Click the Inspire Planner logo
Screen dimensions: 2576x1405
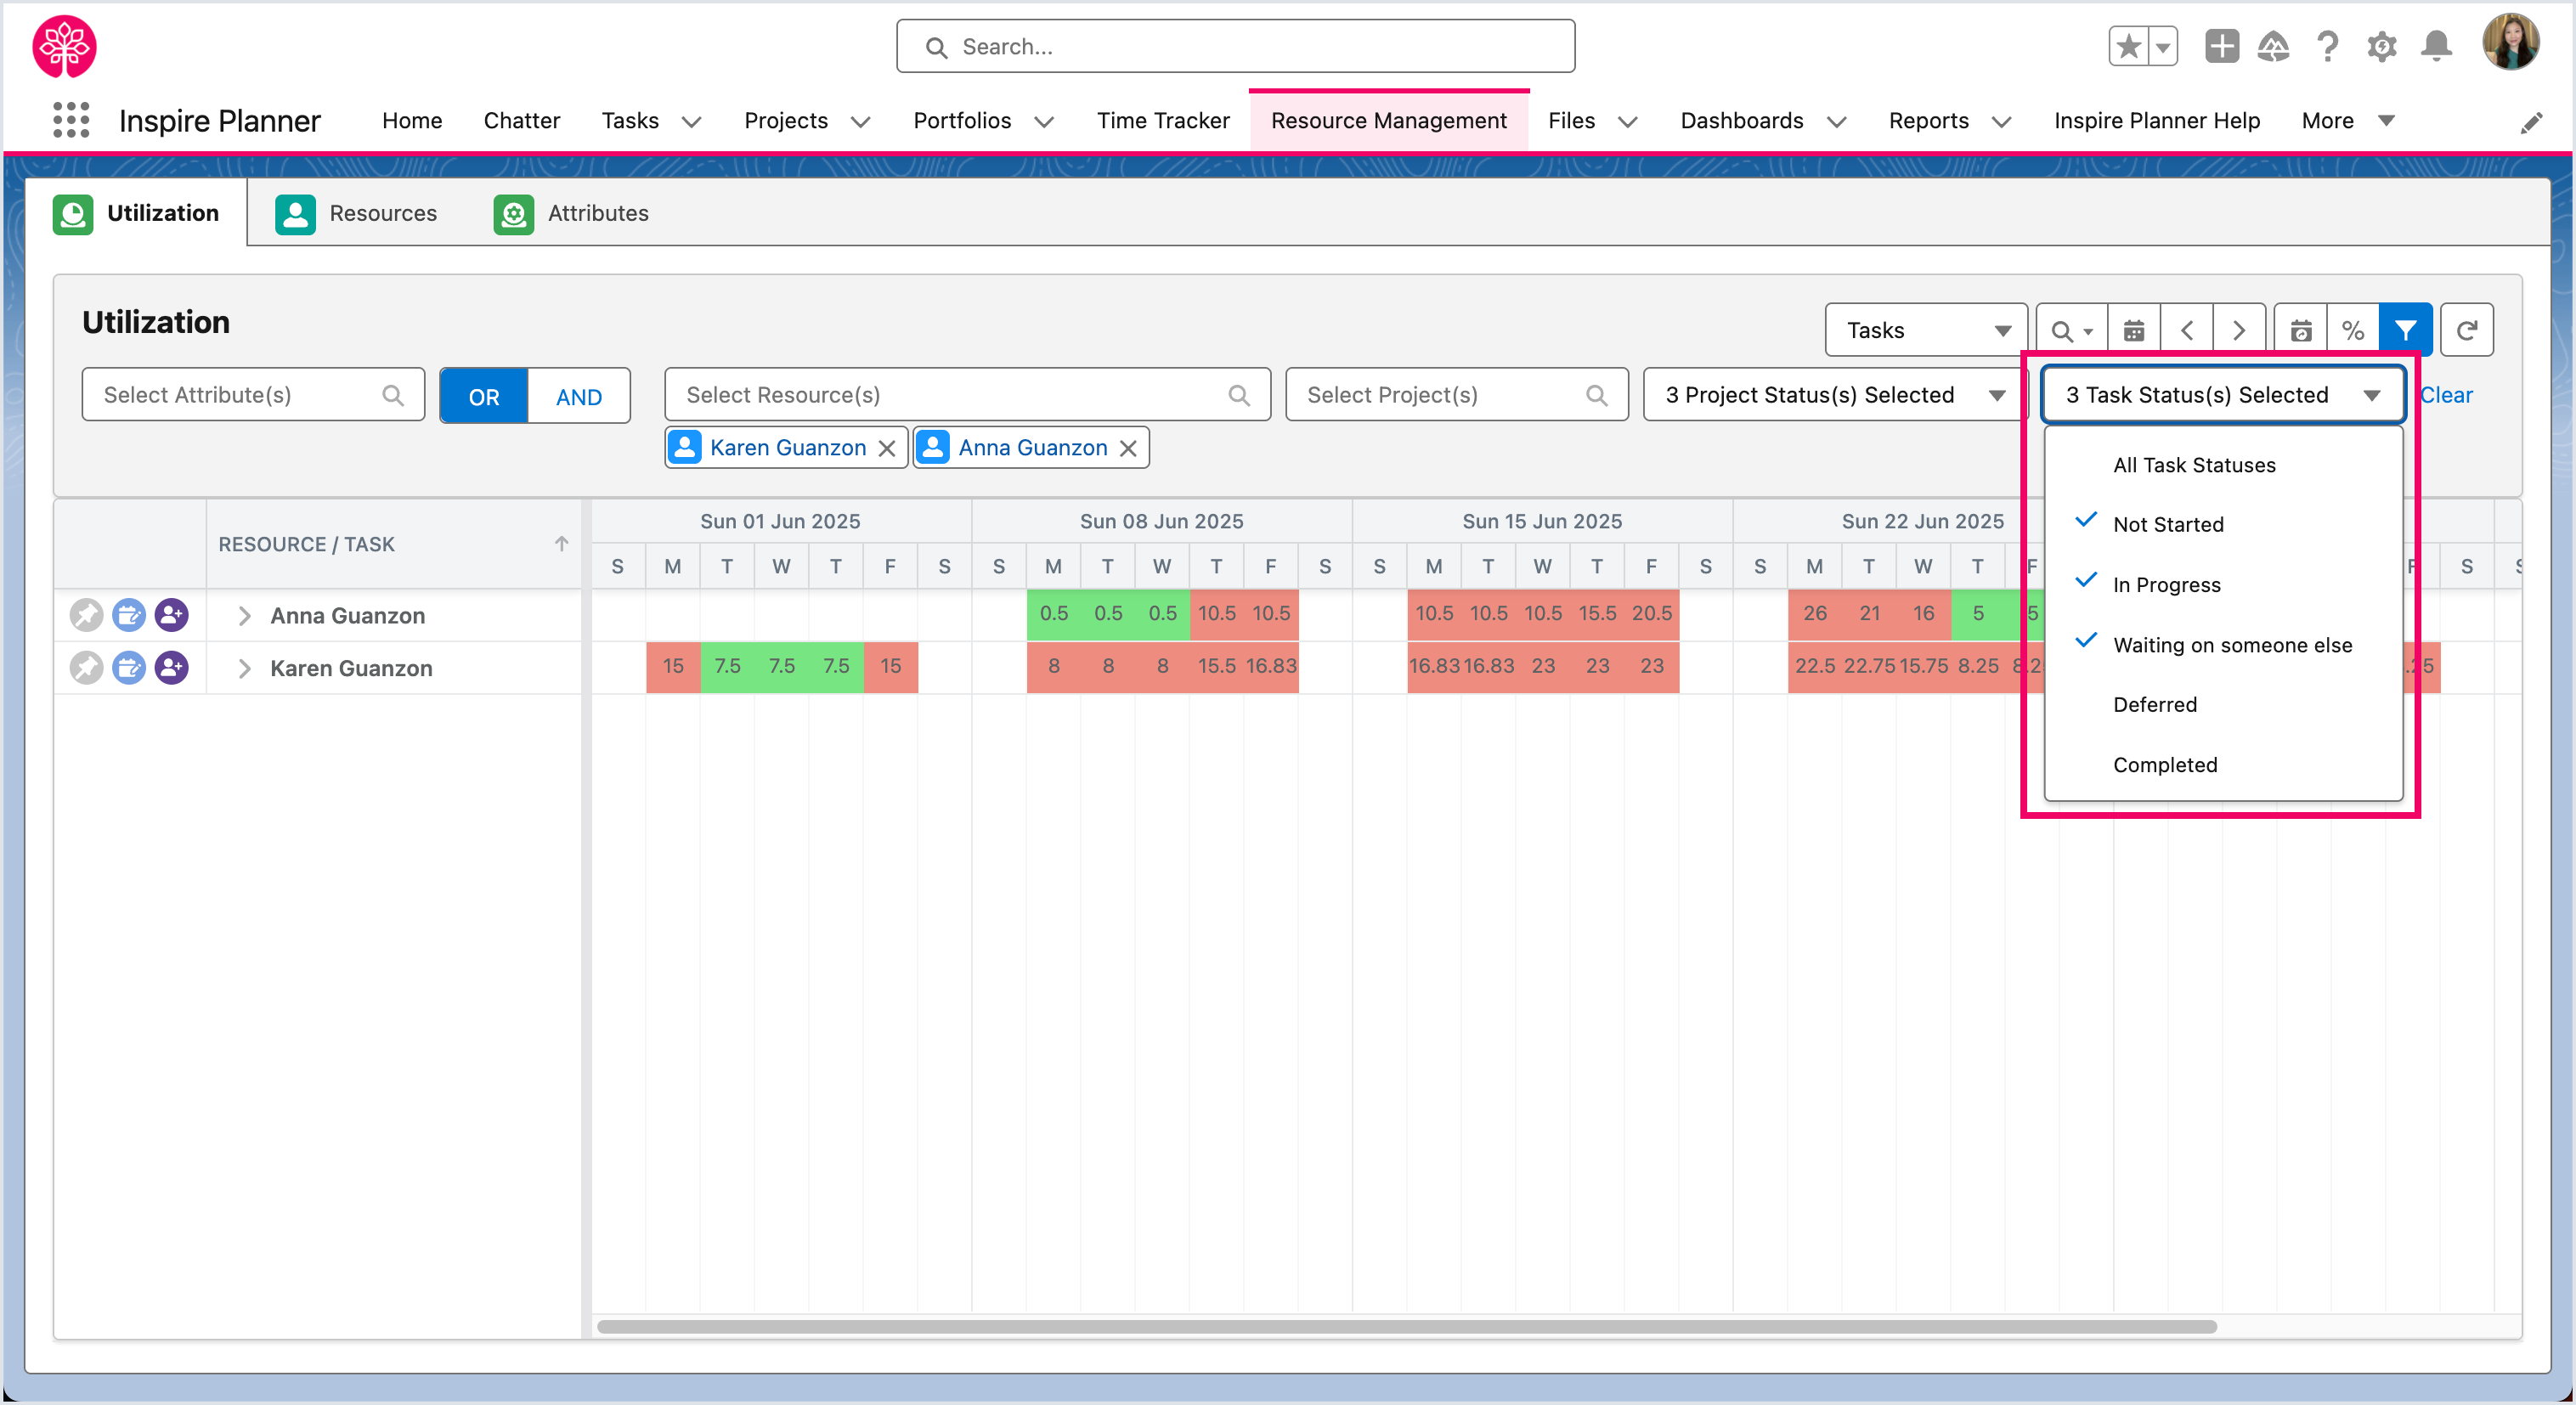(x=65, y=46)
